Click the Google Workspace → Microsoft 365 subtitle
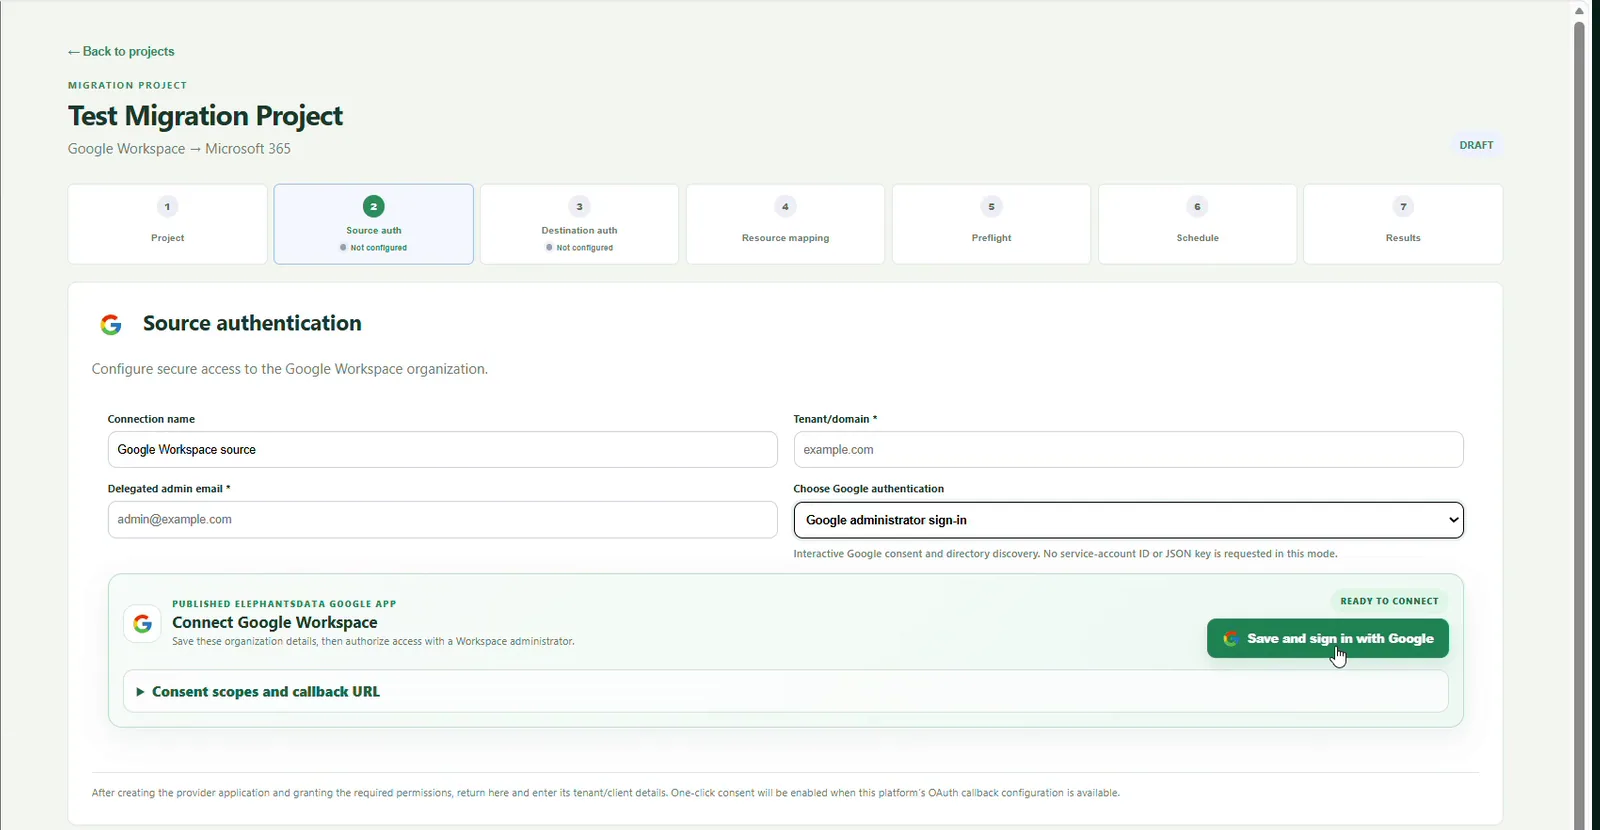Screen dimensions: 1600x830 pos(179,149)
